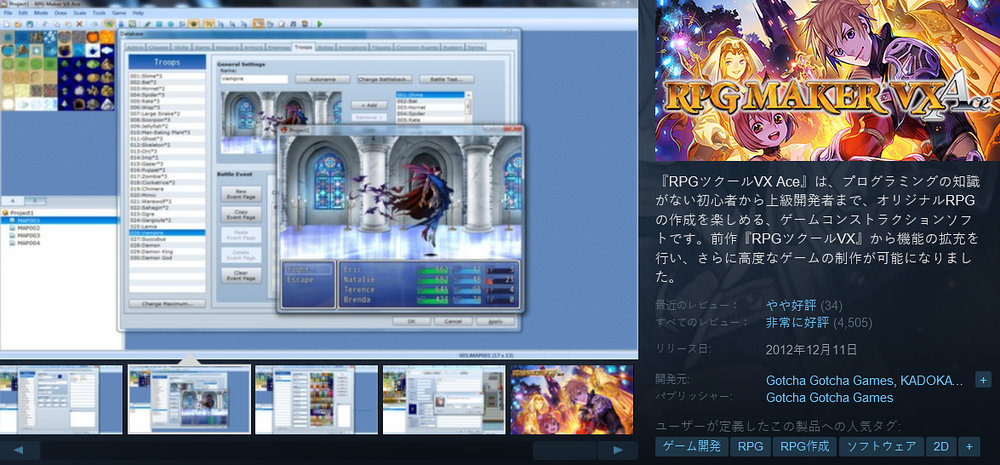The image size is (1000, 465).
Task: Select 001:Slime in the enemy list
Action: tap(430, 94)
